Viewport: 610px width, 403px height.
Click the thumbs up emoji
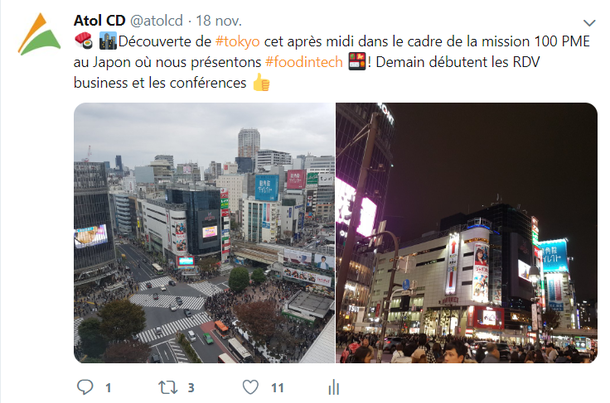(x=261, y=82)
